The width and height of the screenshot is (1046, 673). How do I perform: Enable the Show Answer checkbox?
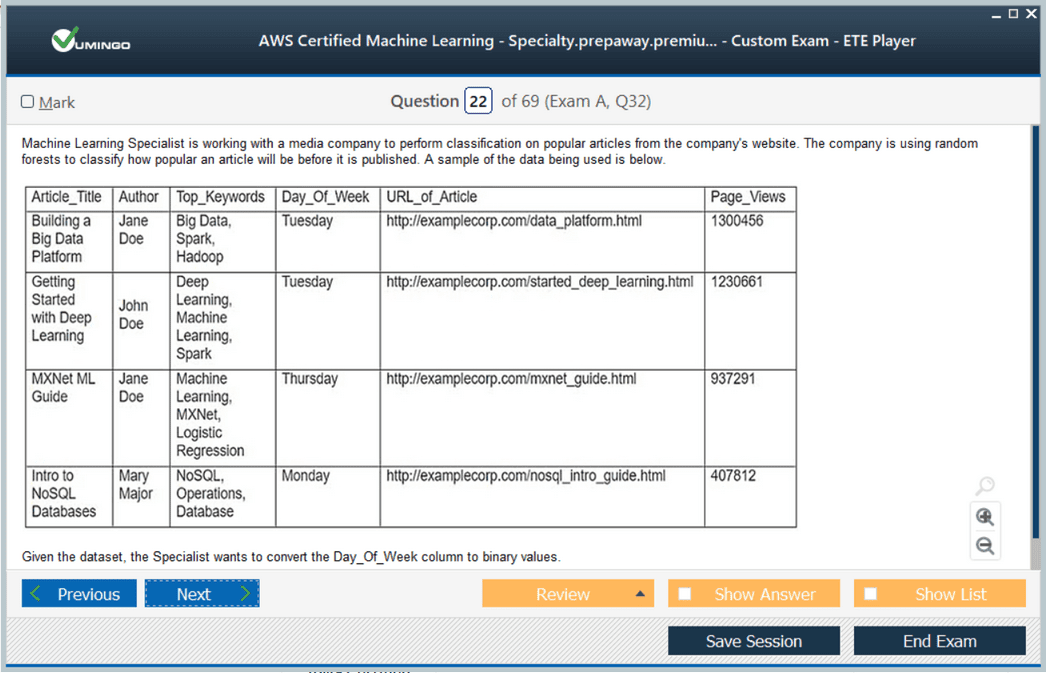pyautogui.click(x=685, y=594)
